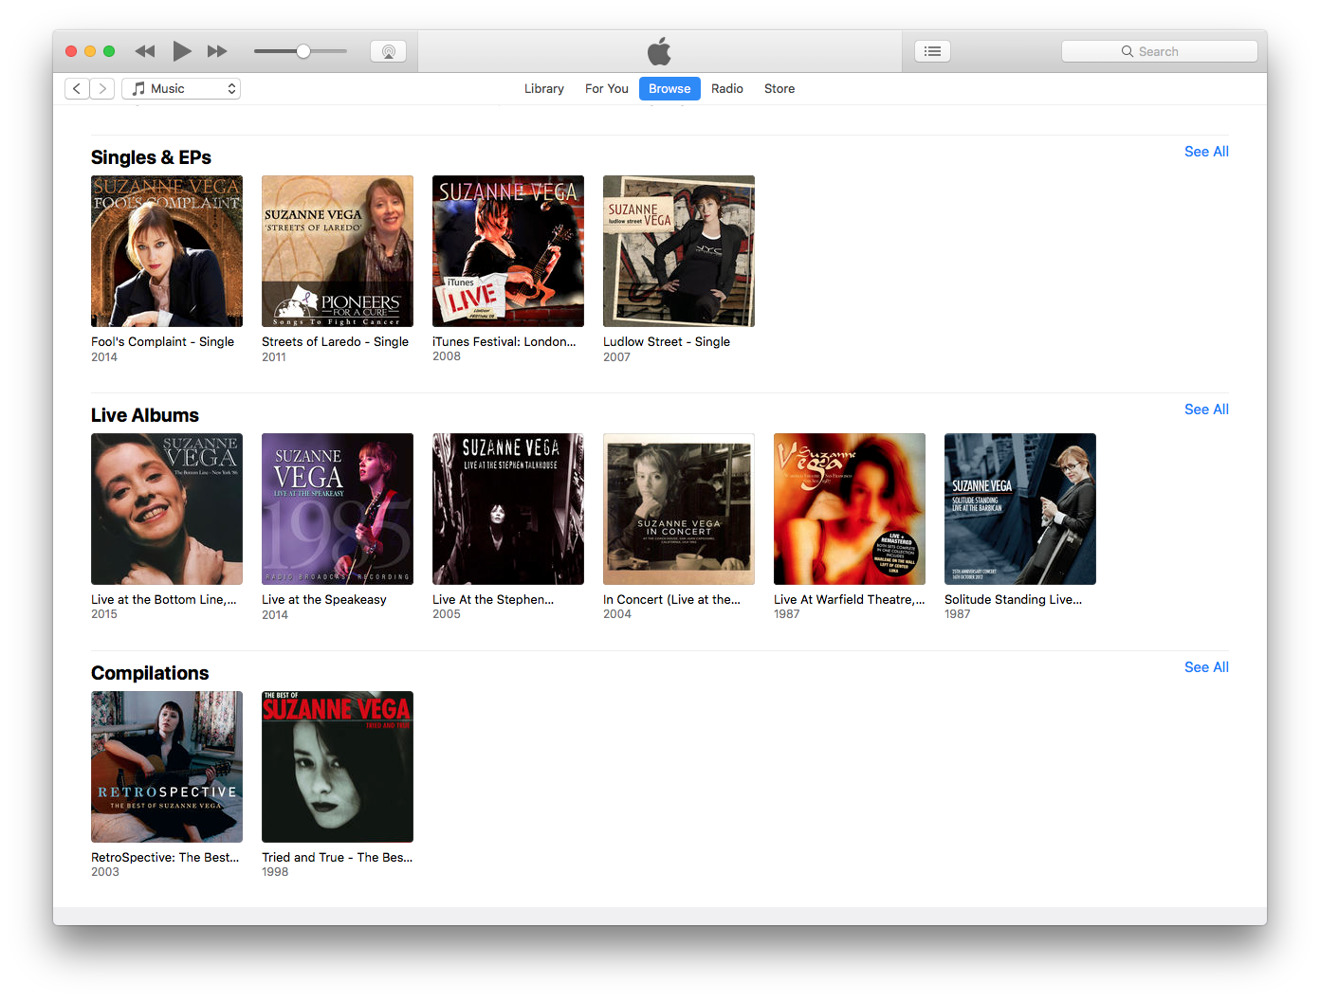Open the Store tab
The width and height of the screenshot is (1320, 1001).
coord(779,89)
